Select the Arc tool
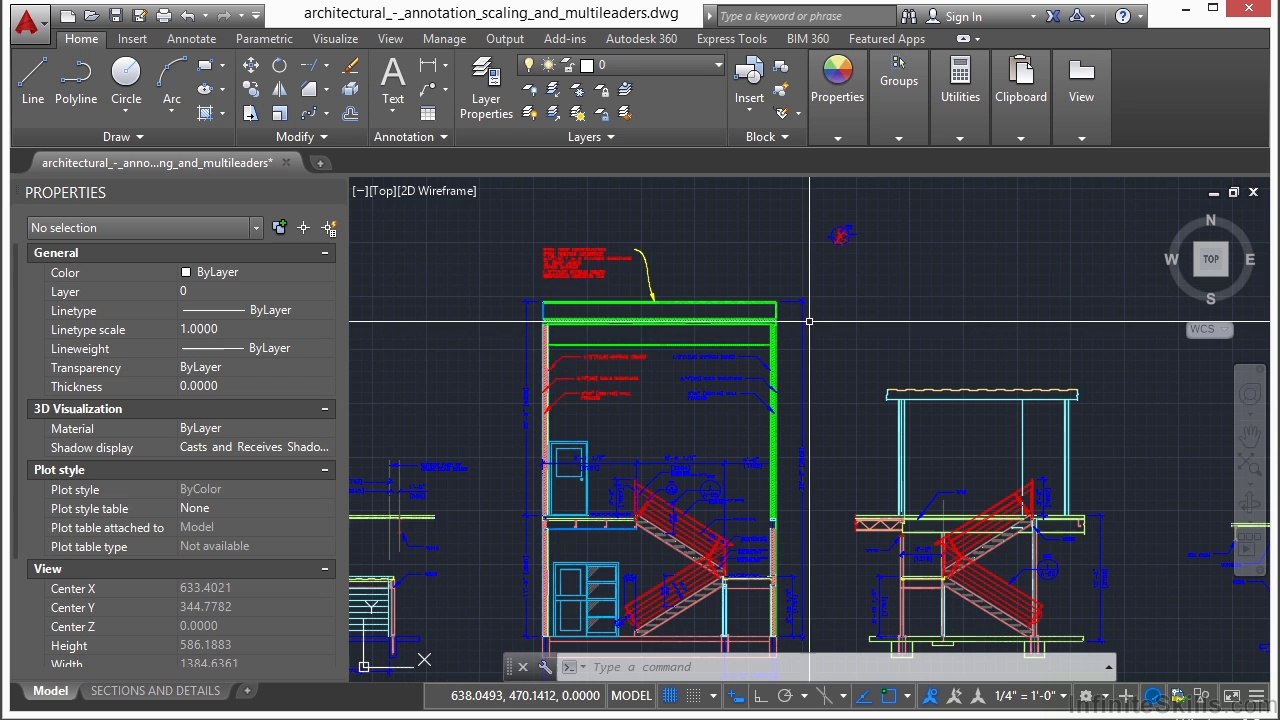 click(172, 80)
